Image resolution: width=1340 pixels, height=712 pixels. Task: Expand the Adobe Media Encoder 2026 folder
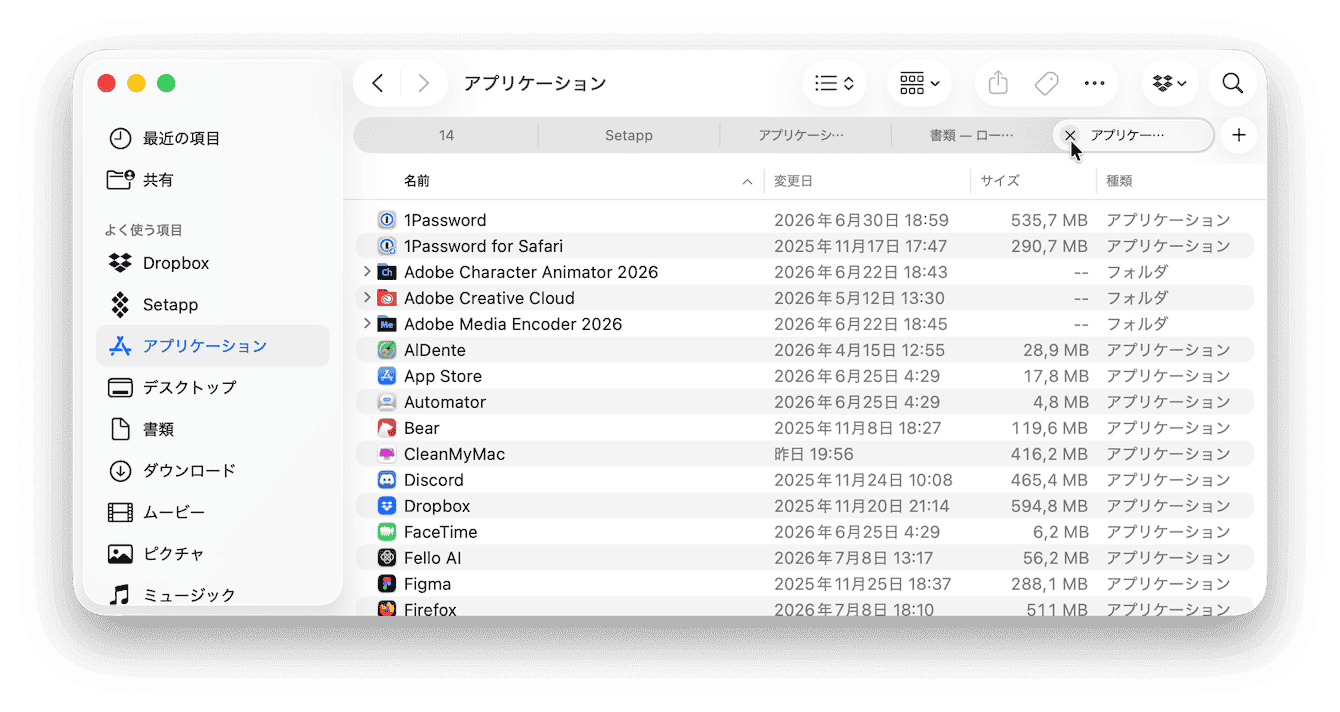[x=367, y=324]
